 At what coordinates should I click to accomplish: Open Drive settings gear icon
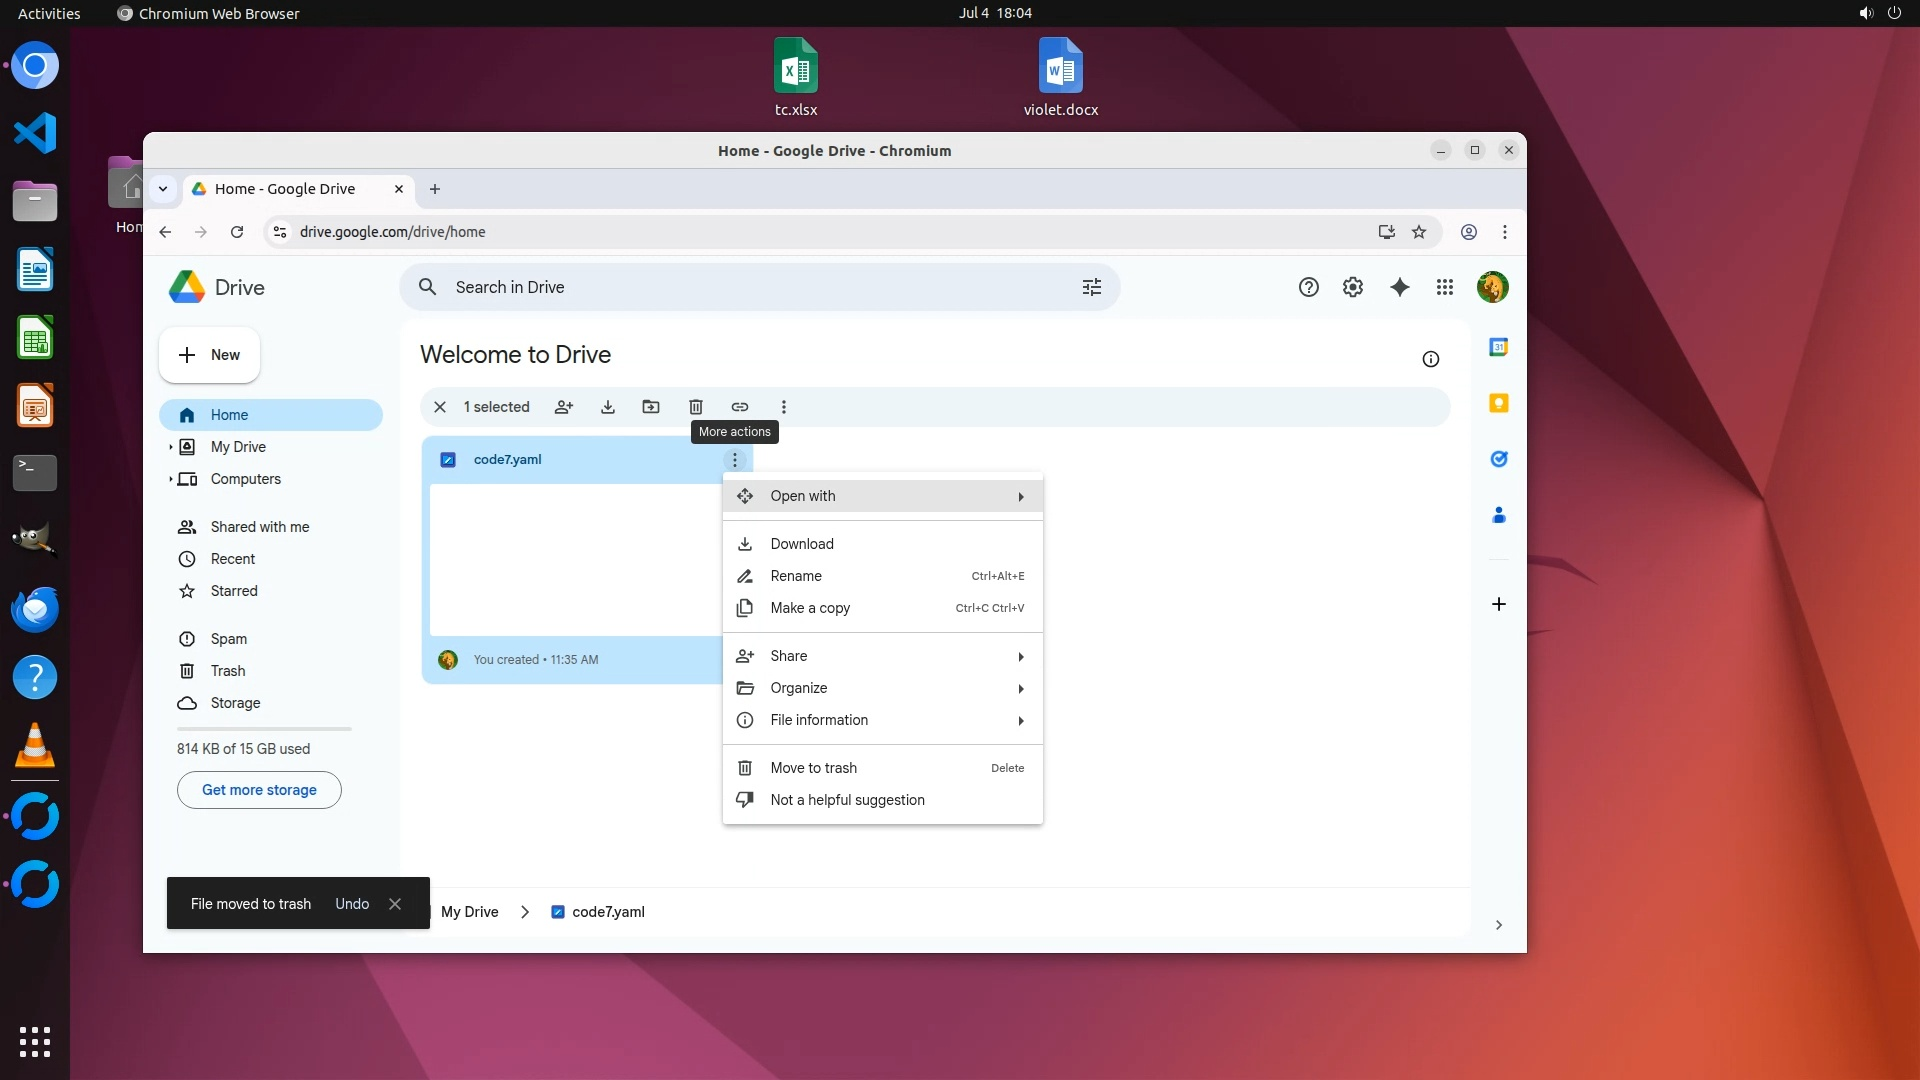pos(1353,288)
